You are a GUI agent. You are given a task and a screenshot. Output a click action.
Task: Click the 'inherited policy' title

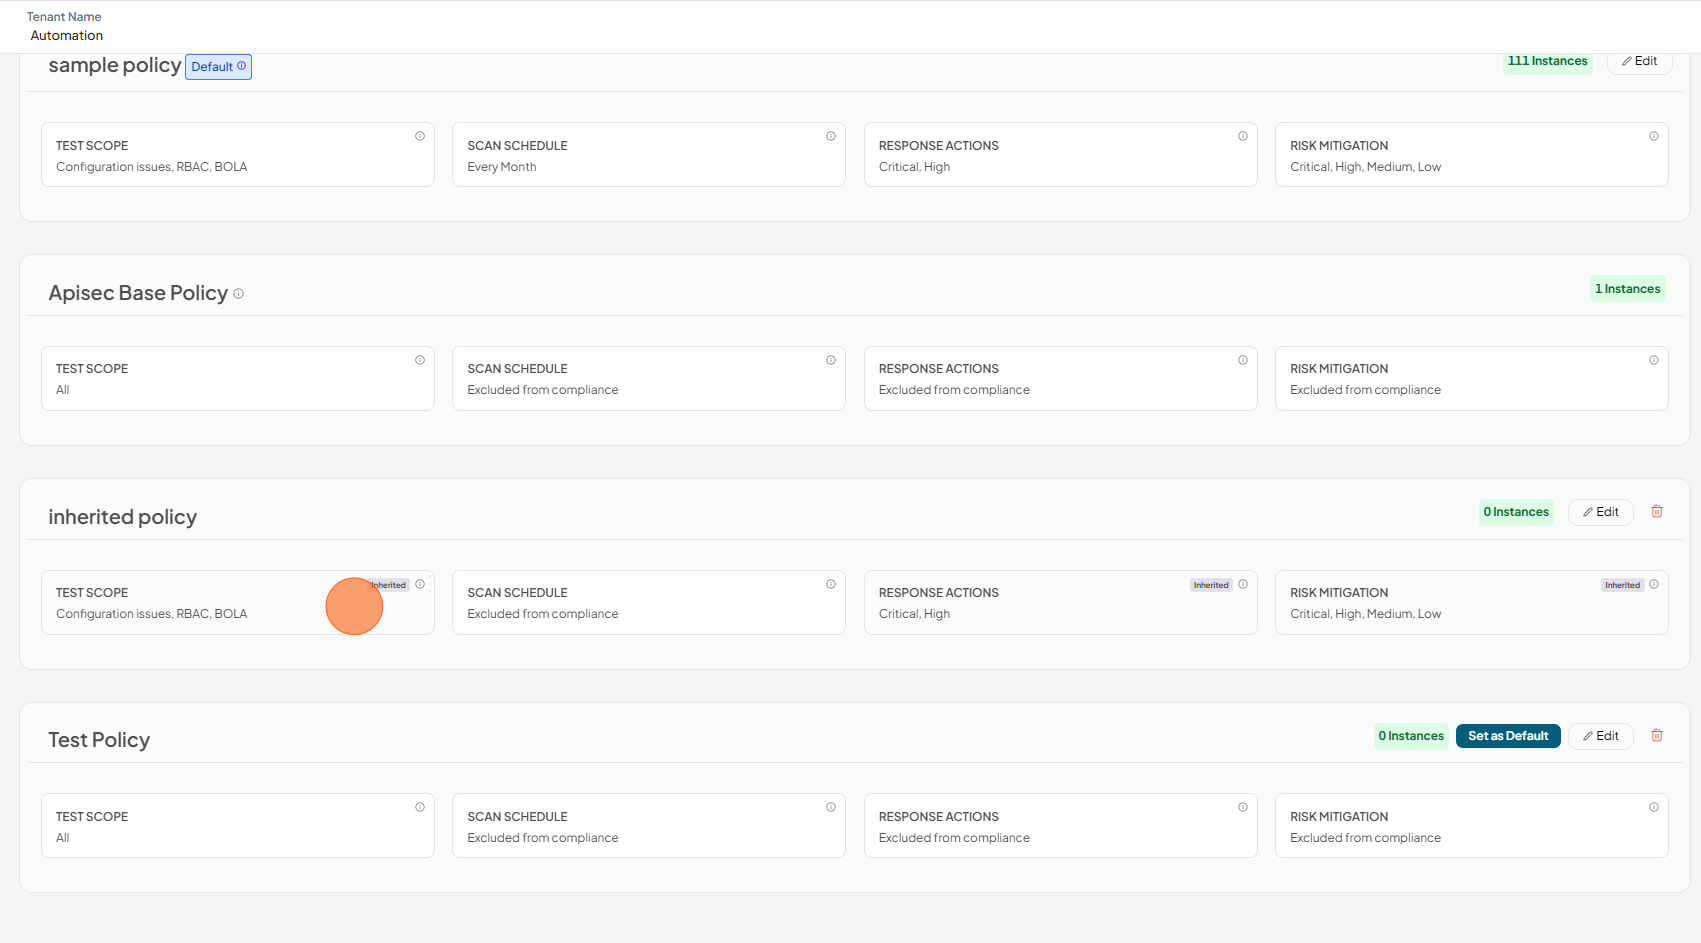[x=123, y=517]
